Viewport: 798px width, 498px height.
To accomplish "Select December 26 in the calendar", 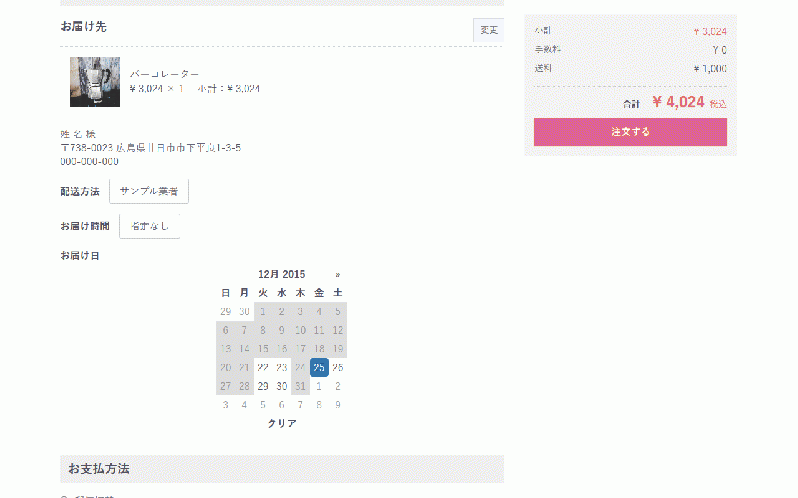I will (338, 367).
